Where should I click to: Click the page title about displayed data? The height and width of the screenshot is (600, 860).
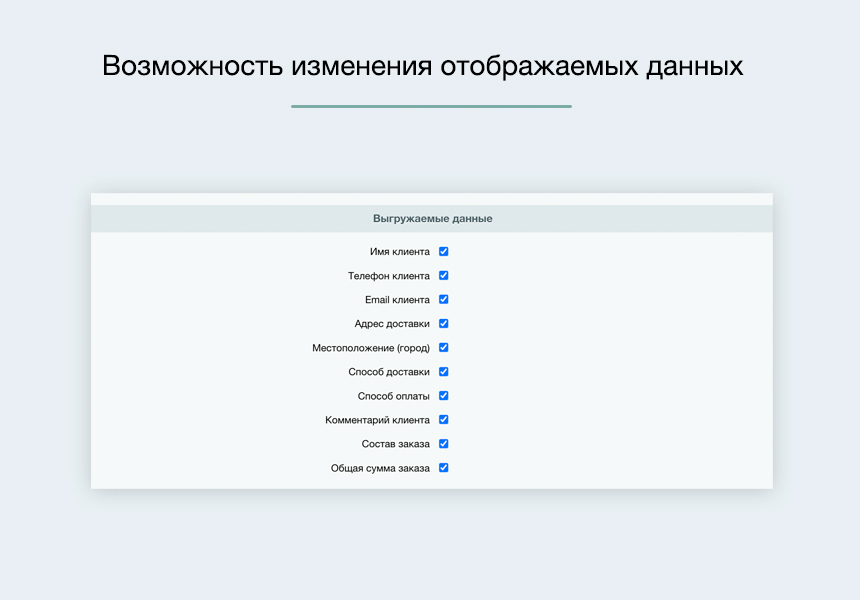click(430, 65)
